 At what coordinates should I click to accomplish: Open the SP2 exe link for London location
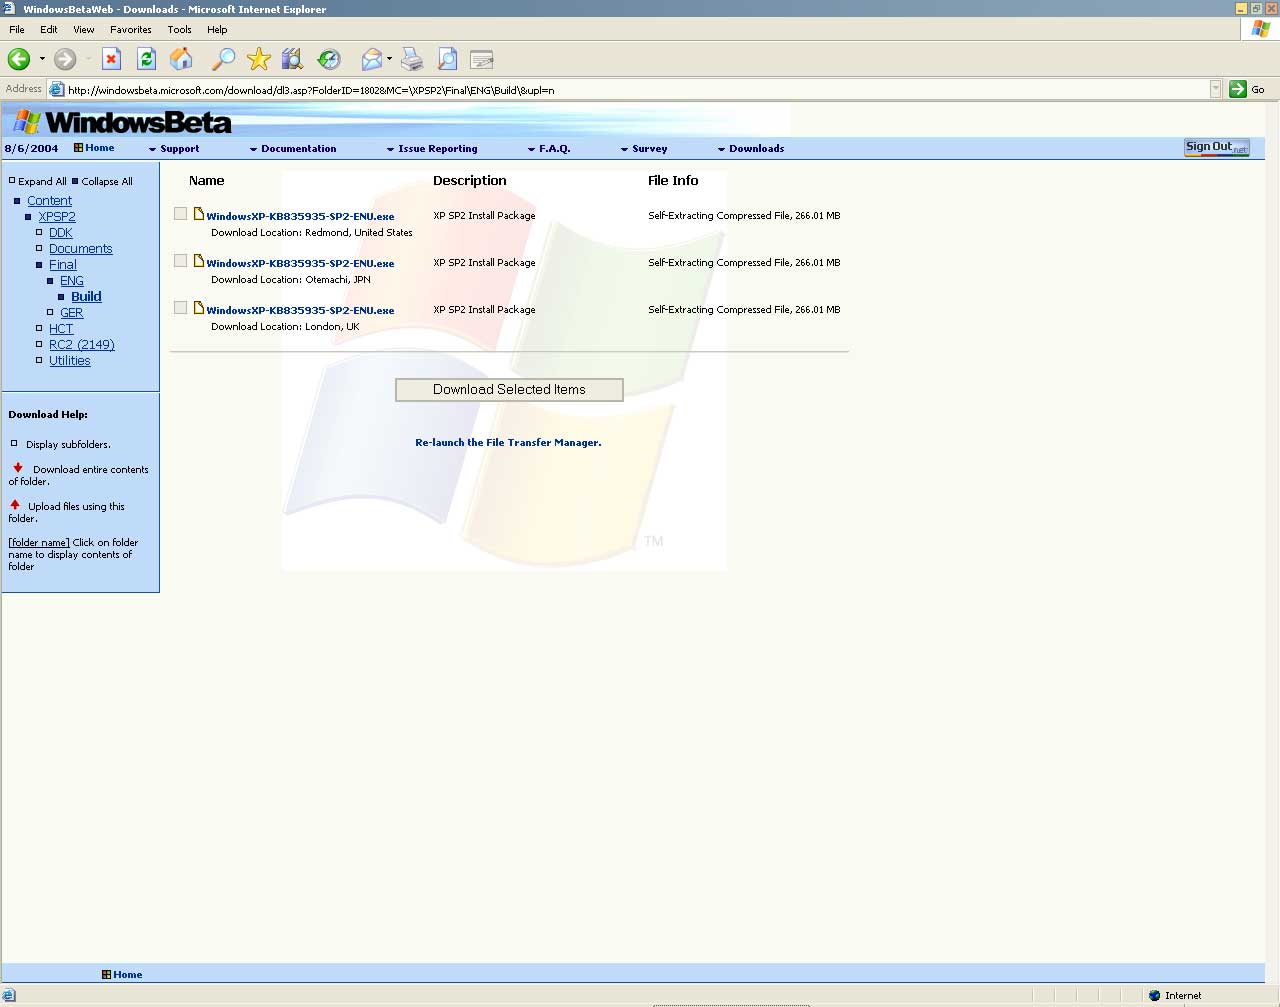click(x=300, y=310)
